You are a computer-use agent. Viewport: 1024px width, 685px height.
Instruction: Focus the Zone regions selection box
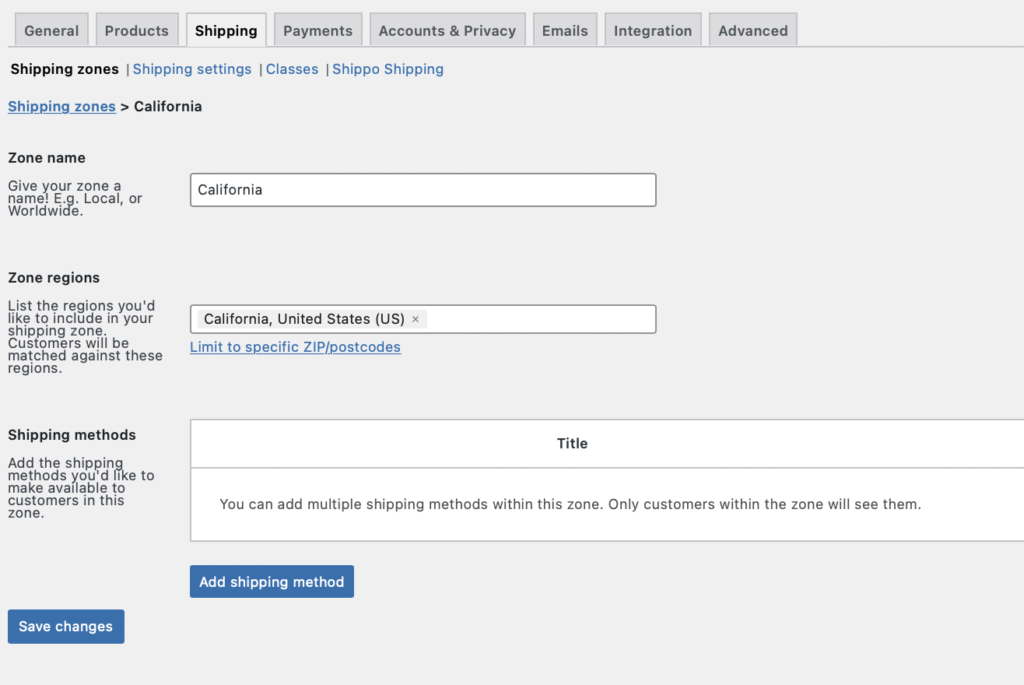(540, 319)
